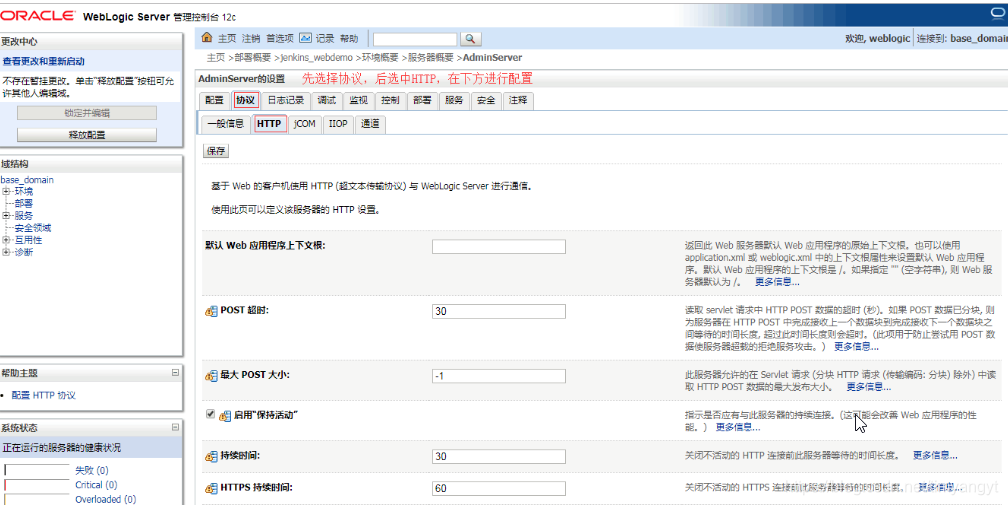Image resolution: width=1008 pixels, height=505 pixels.
Task: Click the Critical (0) health link
Action: tap(96, 485)
